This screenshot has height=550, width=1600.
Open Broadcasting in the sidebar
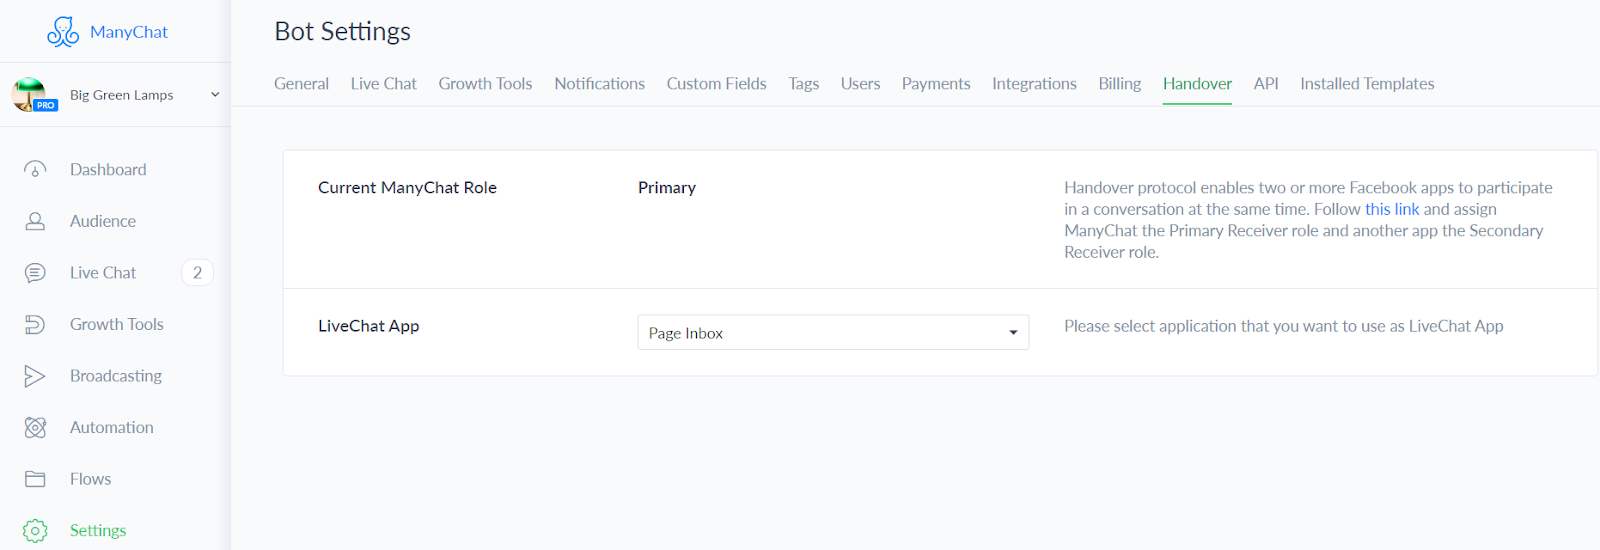116,376
